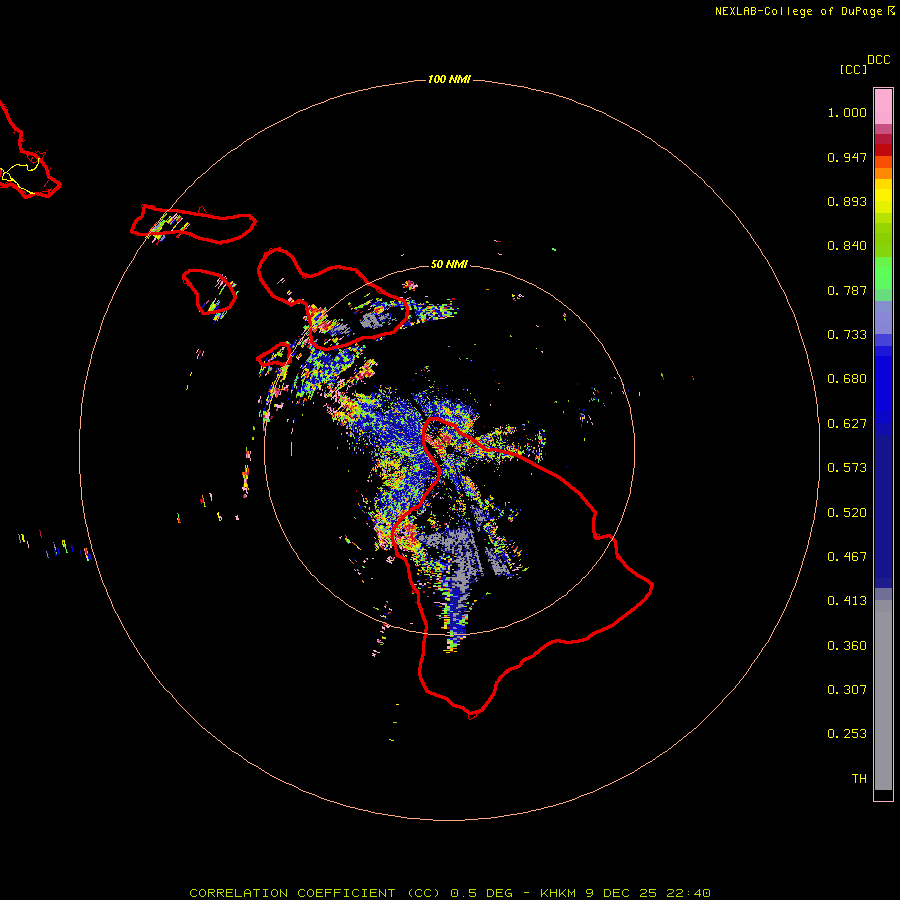900x900 pixels.
Task: Click the TH threshold label on scale
Action: (859, 779)
